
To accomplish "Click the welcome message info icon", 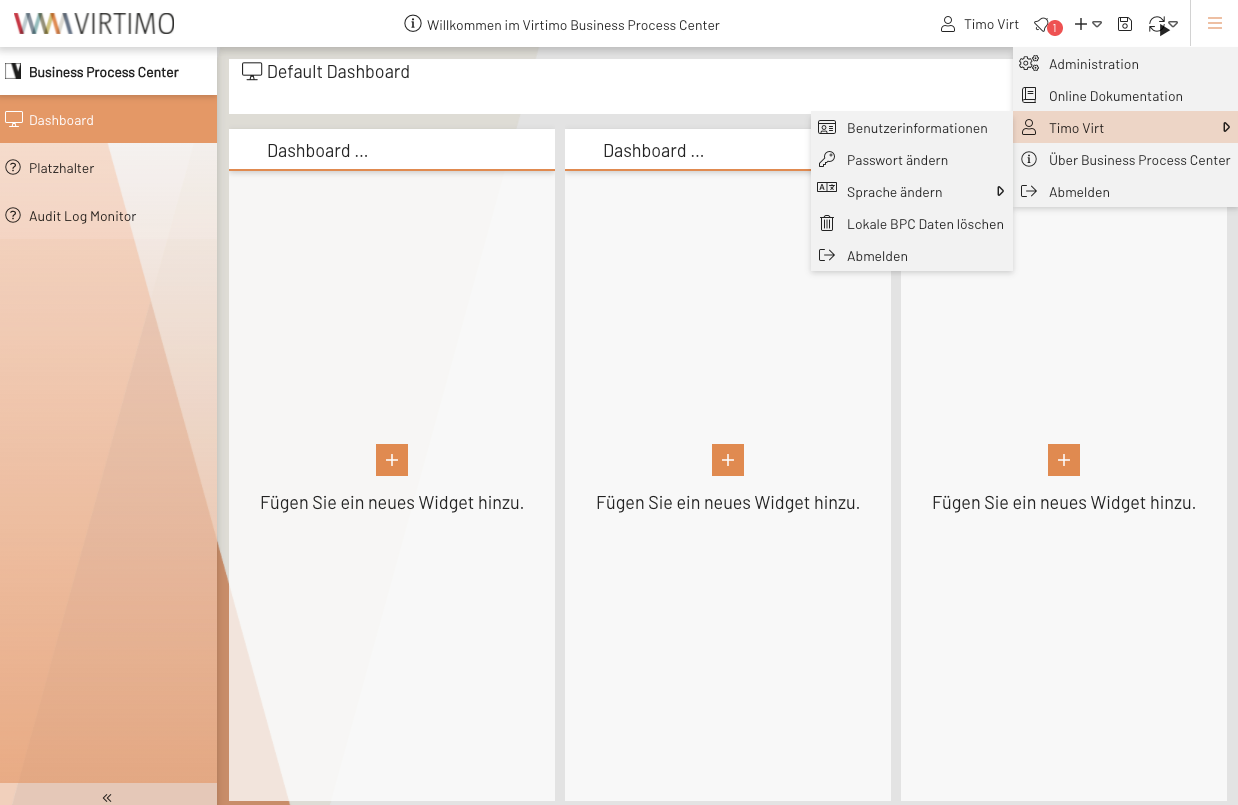I will tap(412, 24).
